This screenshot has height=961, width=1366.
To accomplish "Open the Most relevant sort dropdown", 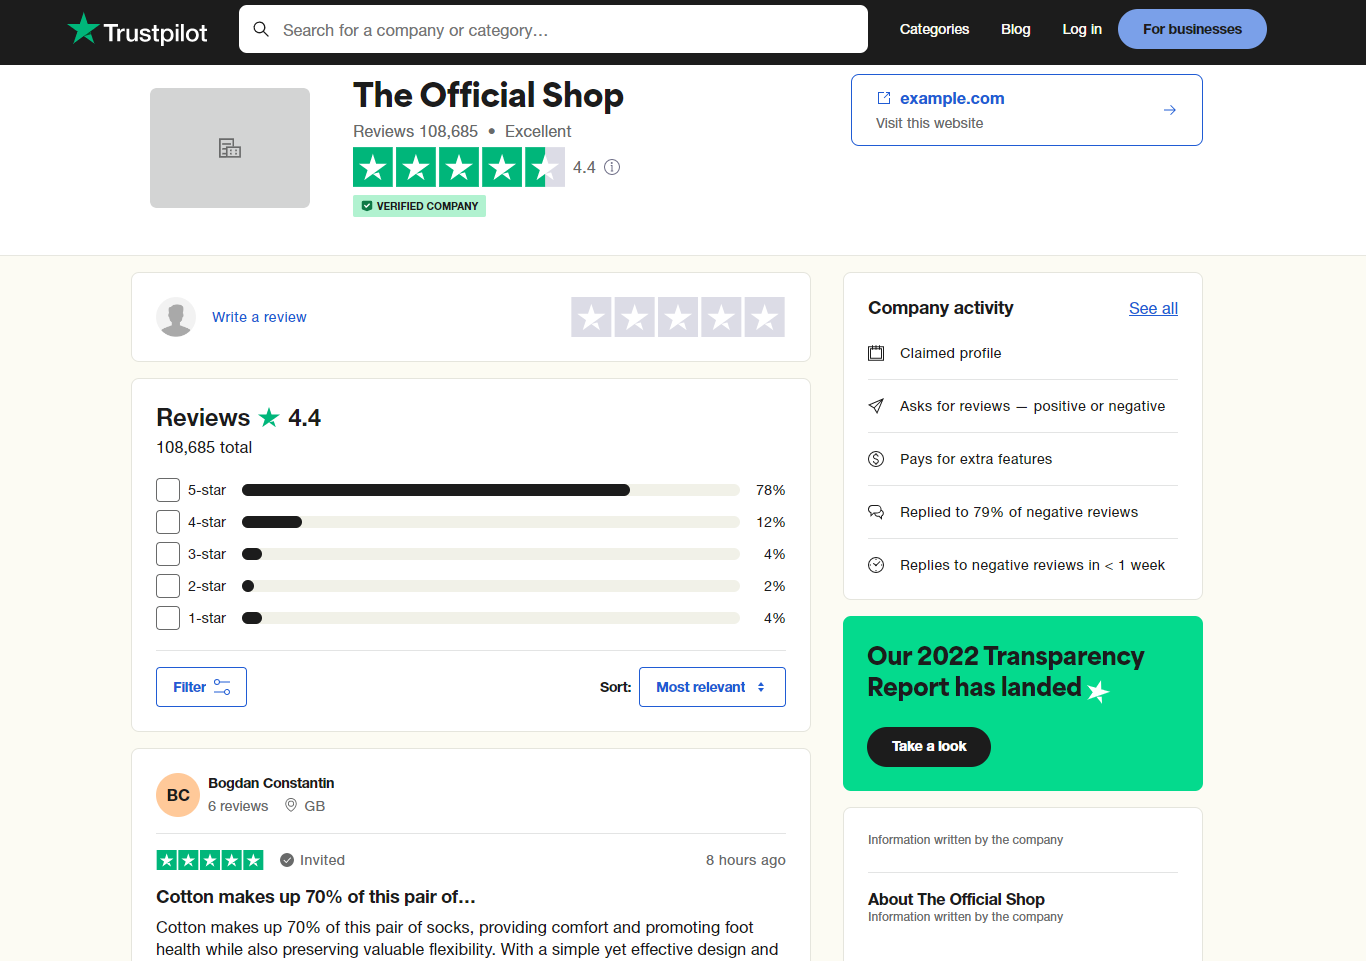I will [712, 687].
